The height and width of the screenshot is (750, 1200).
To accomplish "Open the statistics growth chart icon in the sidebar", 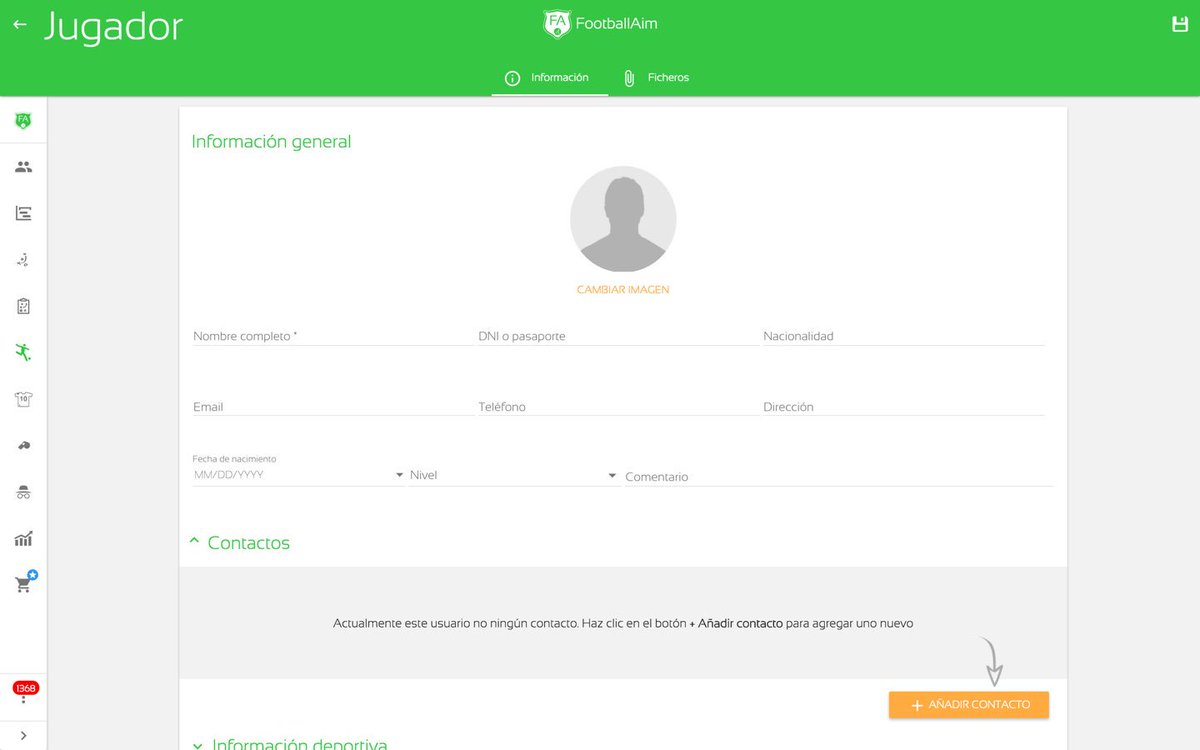I will tap(23, 539).
